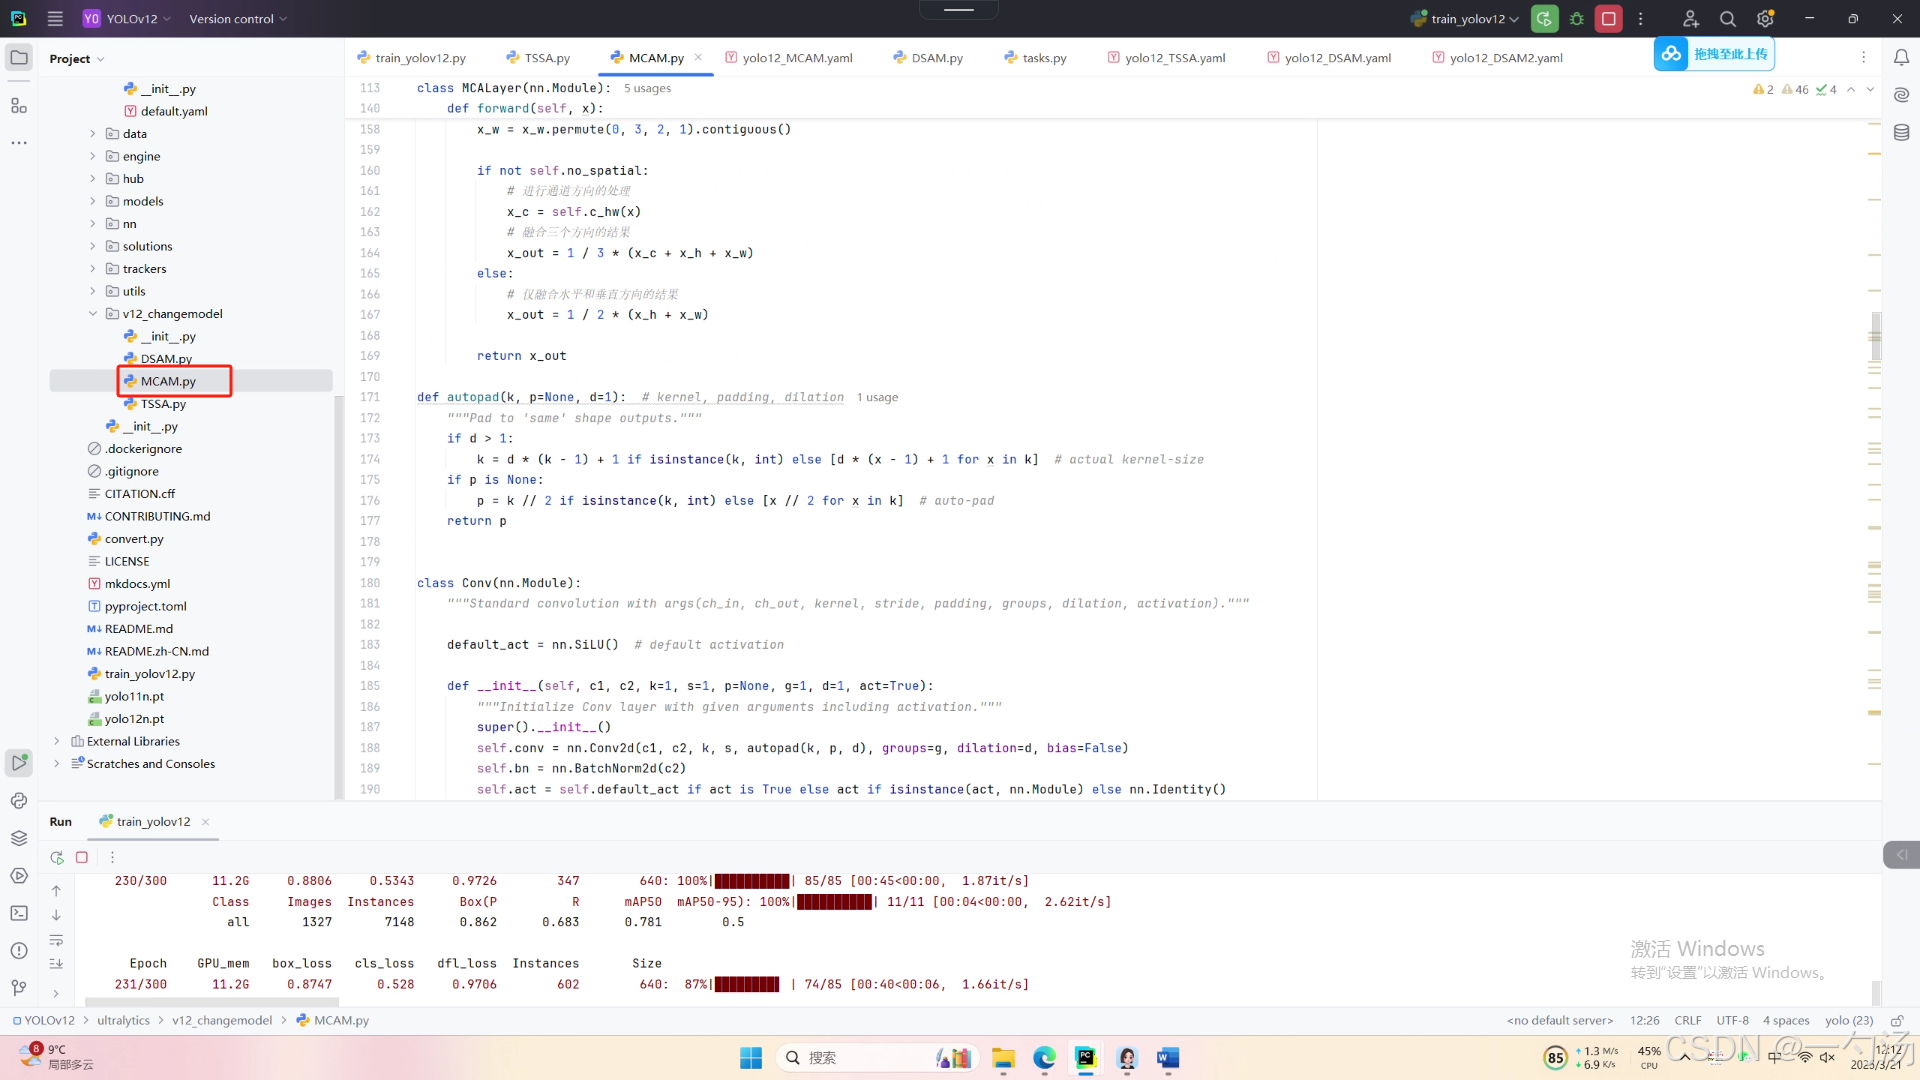This screenshot has width=1920, height=1080.
Task: Open the Database tool window
Action: 1901,132
